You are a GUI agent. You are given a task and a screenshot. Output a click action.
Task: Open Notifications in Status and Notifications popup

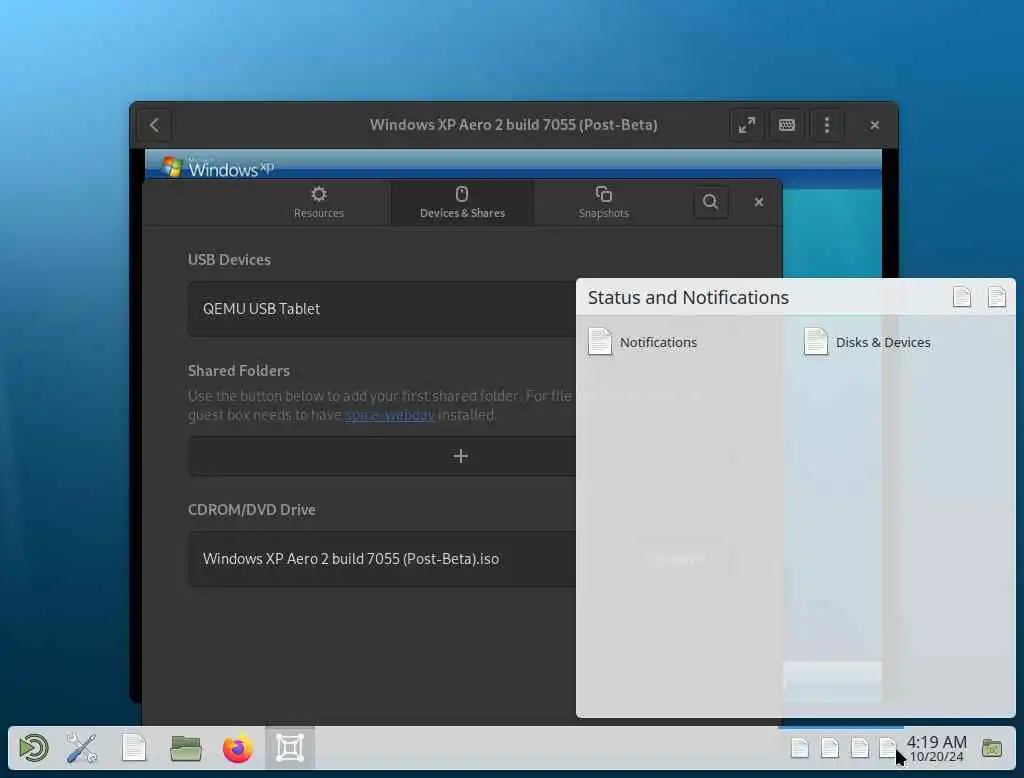tap(643, 342)
